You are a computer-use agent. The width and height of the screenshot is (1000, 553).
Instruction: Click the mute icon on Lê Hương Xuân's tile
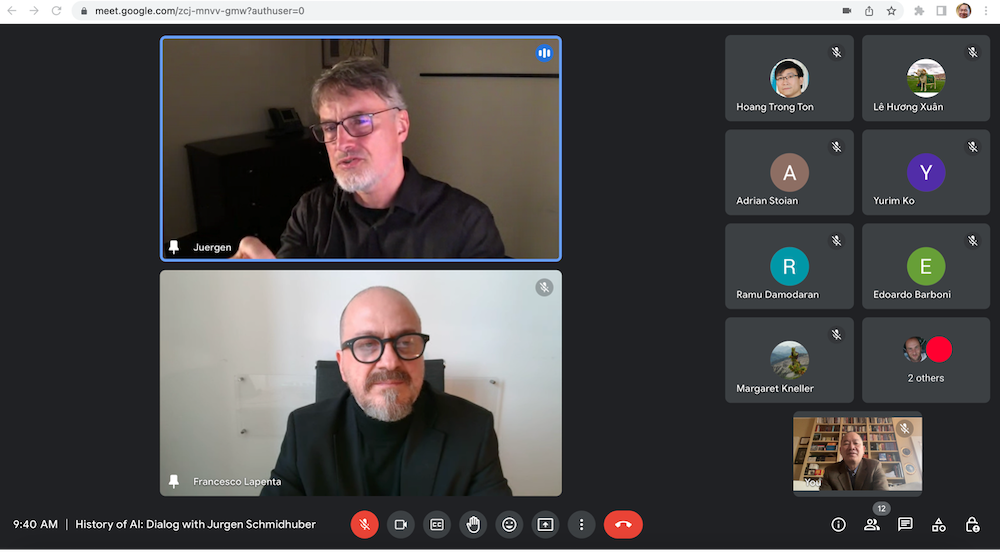click(x=973, y=52)
